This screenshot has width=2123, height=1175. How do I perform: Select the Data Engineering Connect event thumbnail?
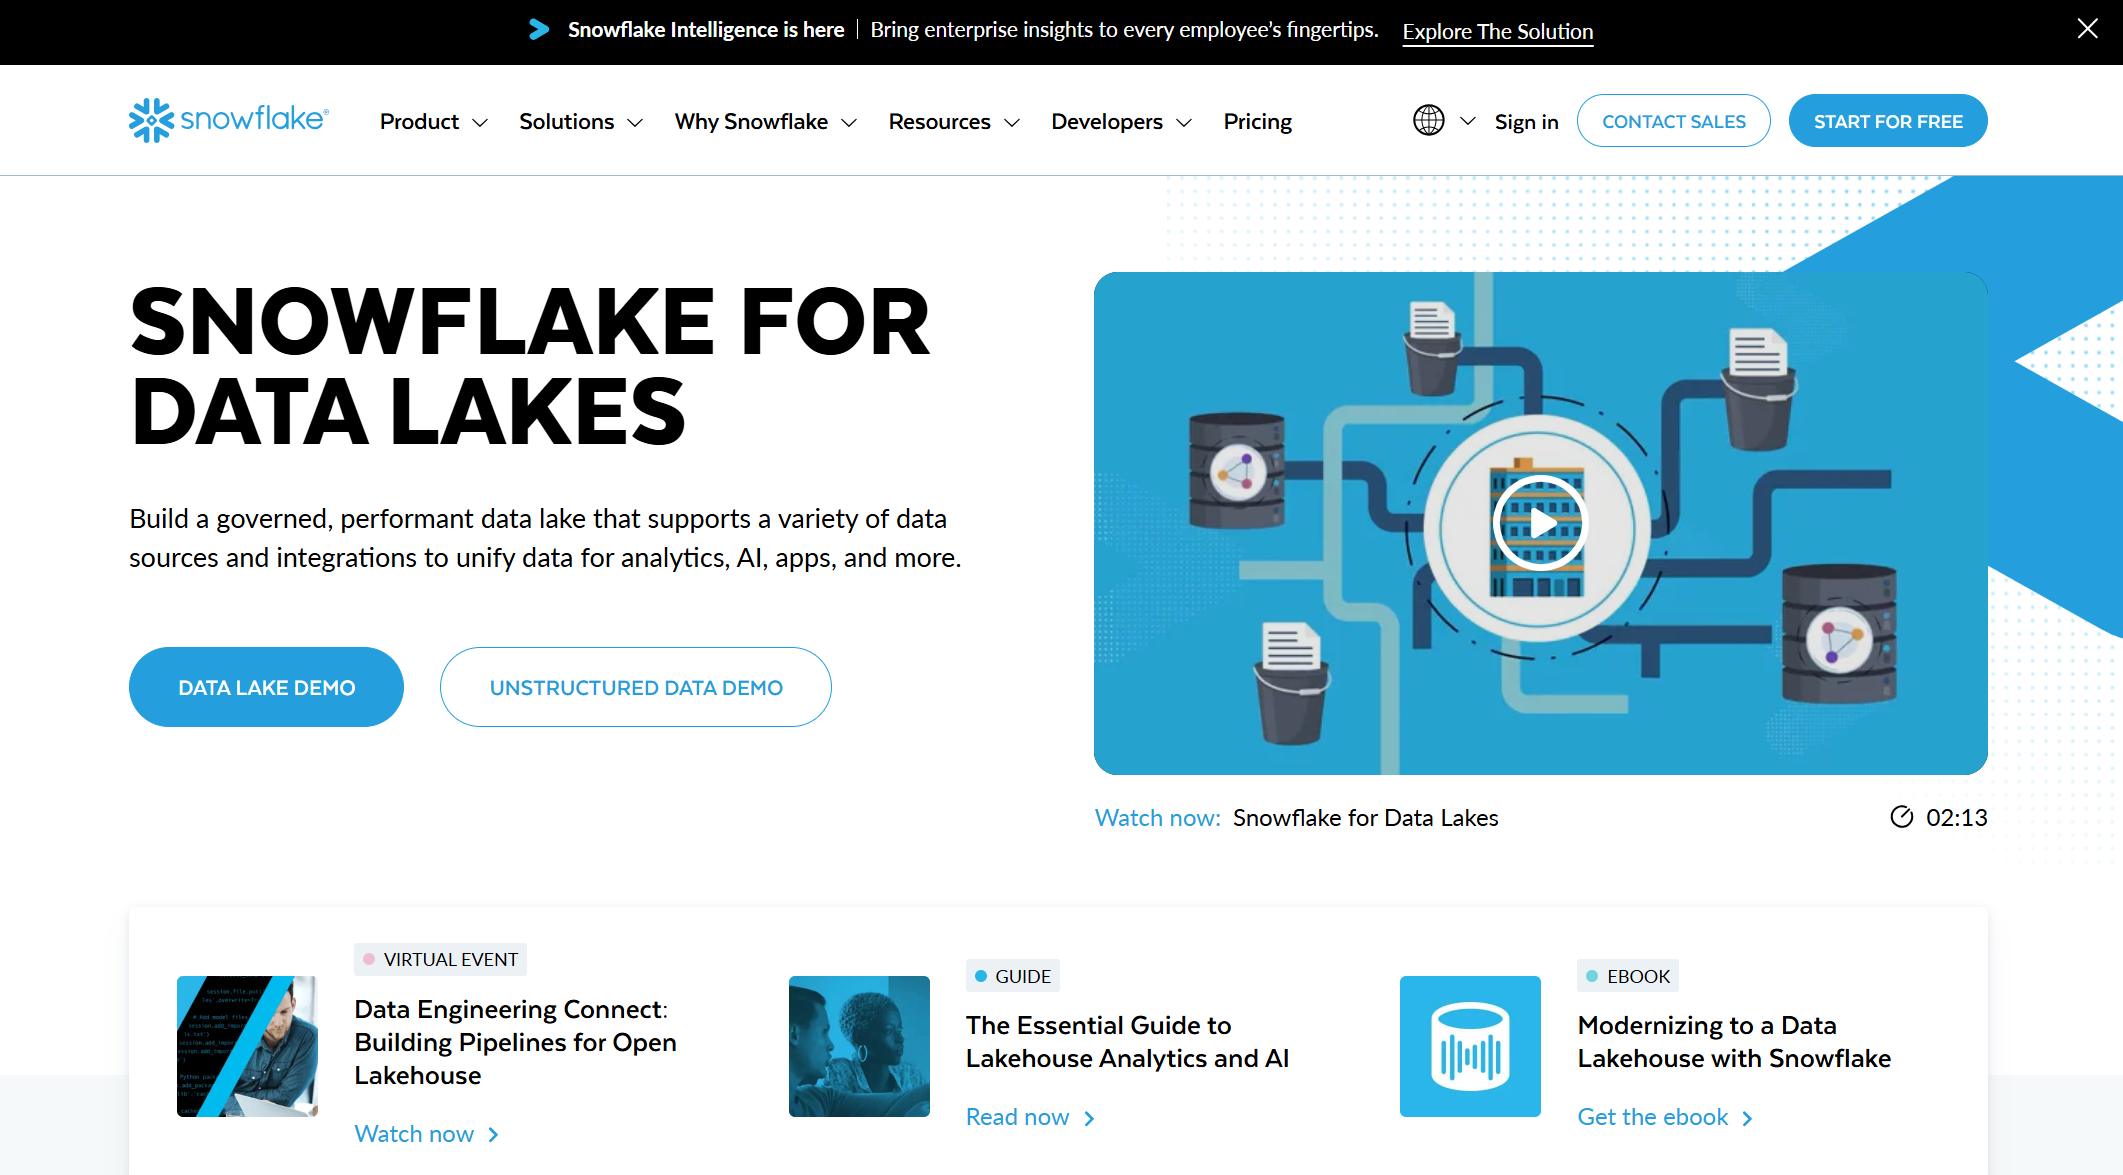point(247,1046)
